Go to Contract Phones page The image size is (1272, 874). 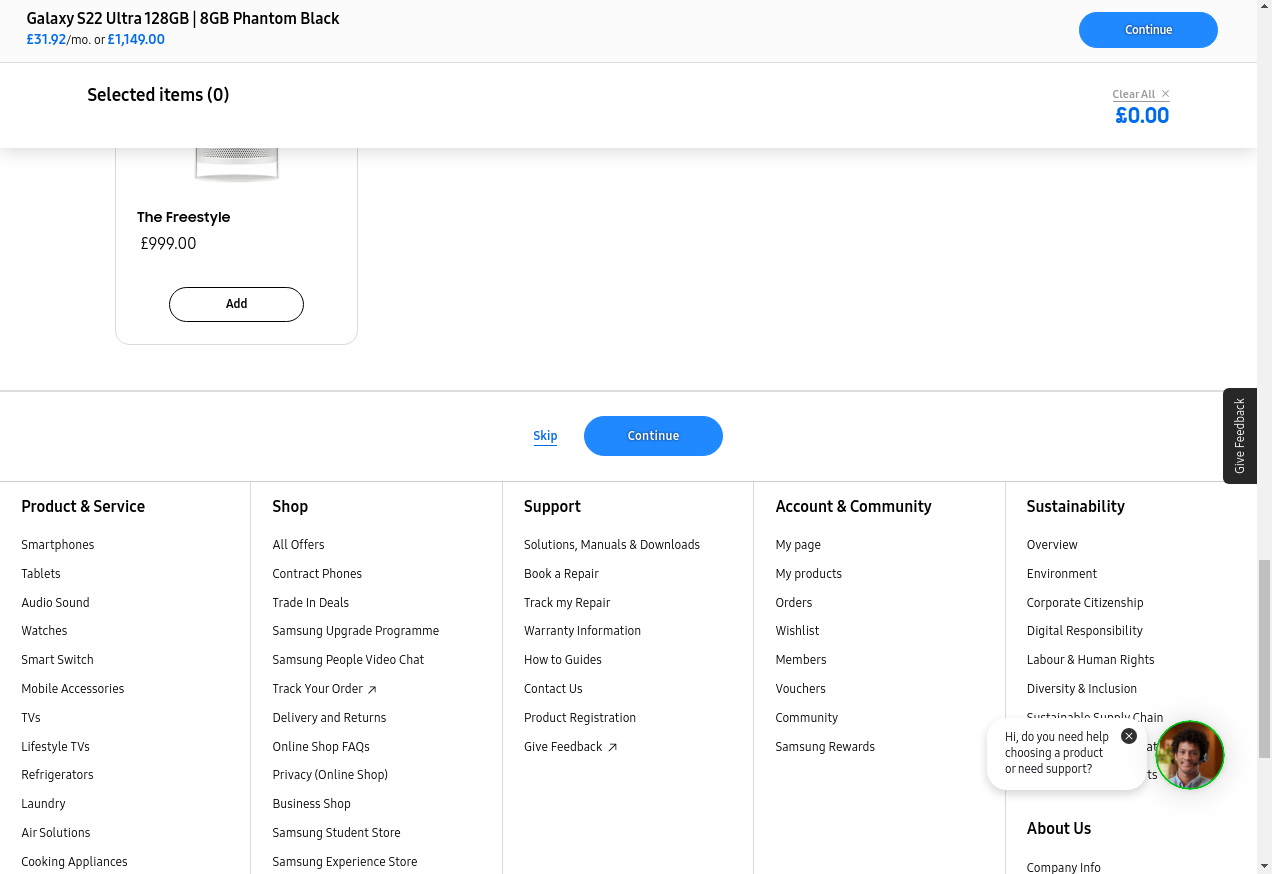tap(317, 574)
